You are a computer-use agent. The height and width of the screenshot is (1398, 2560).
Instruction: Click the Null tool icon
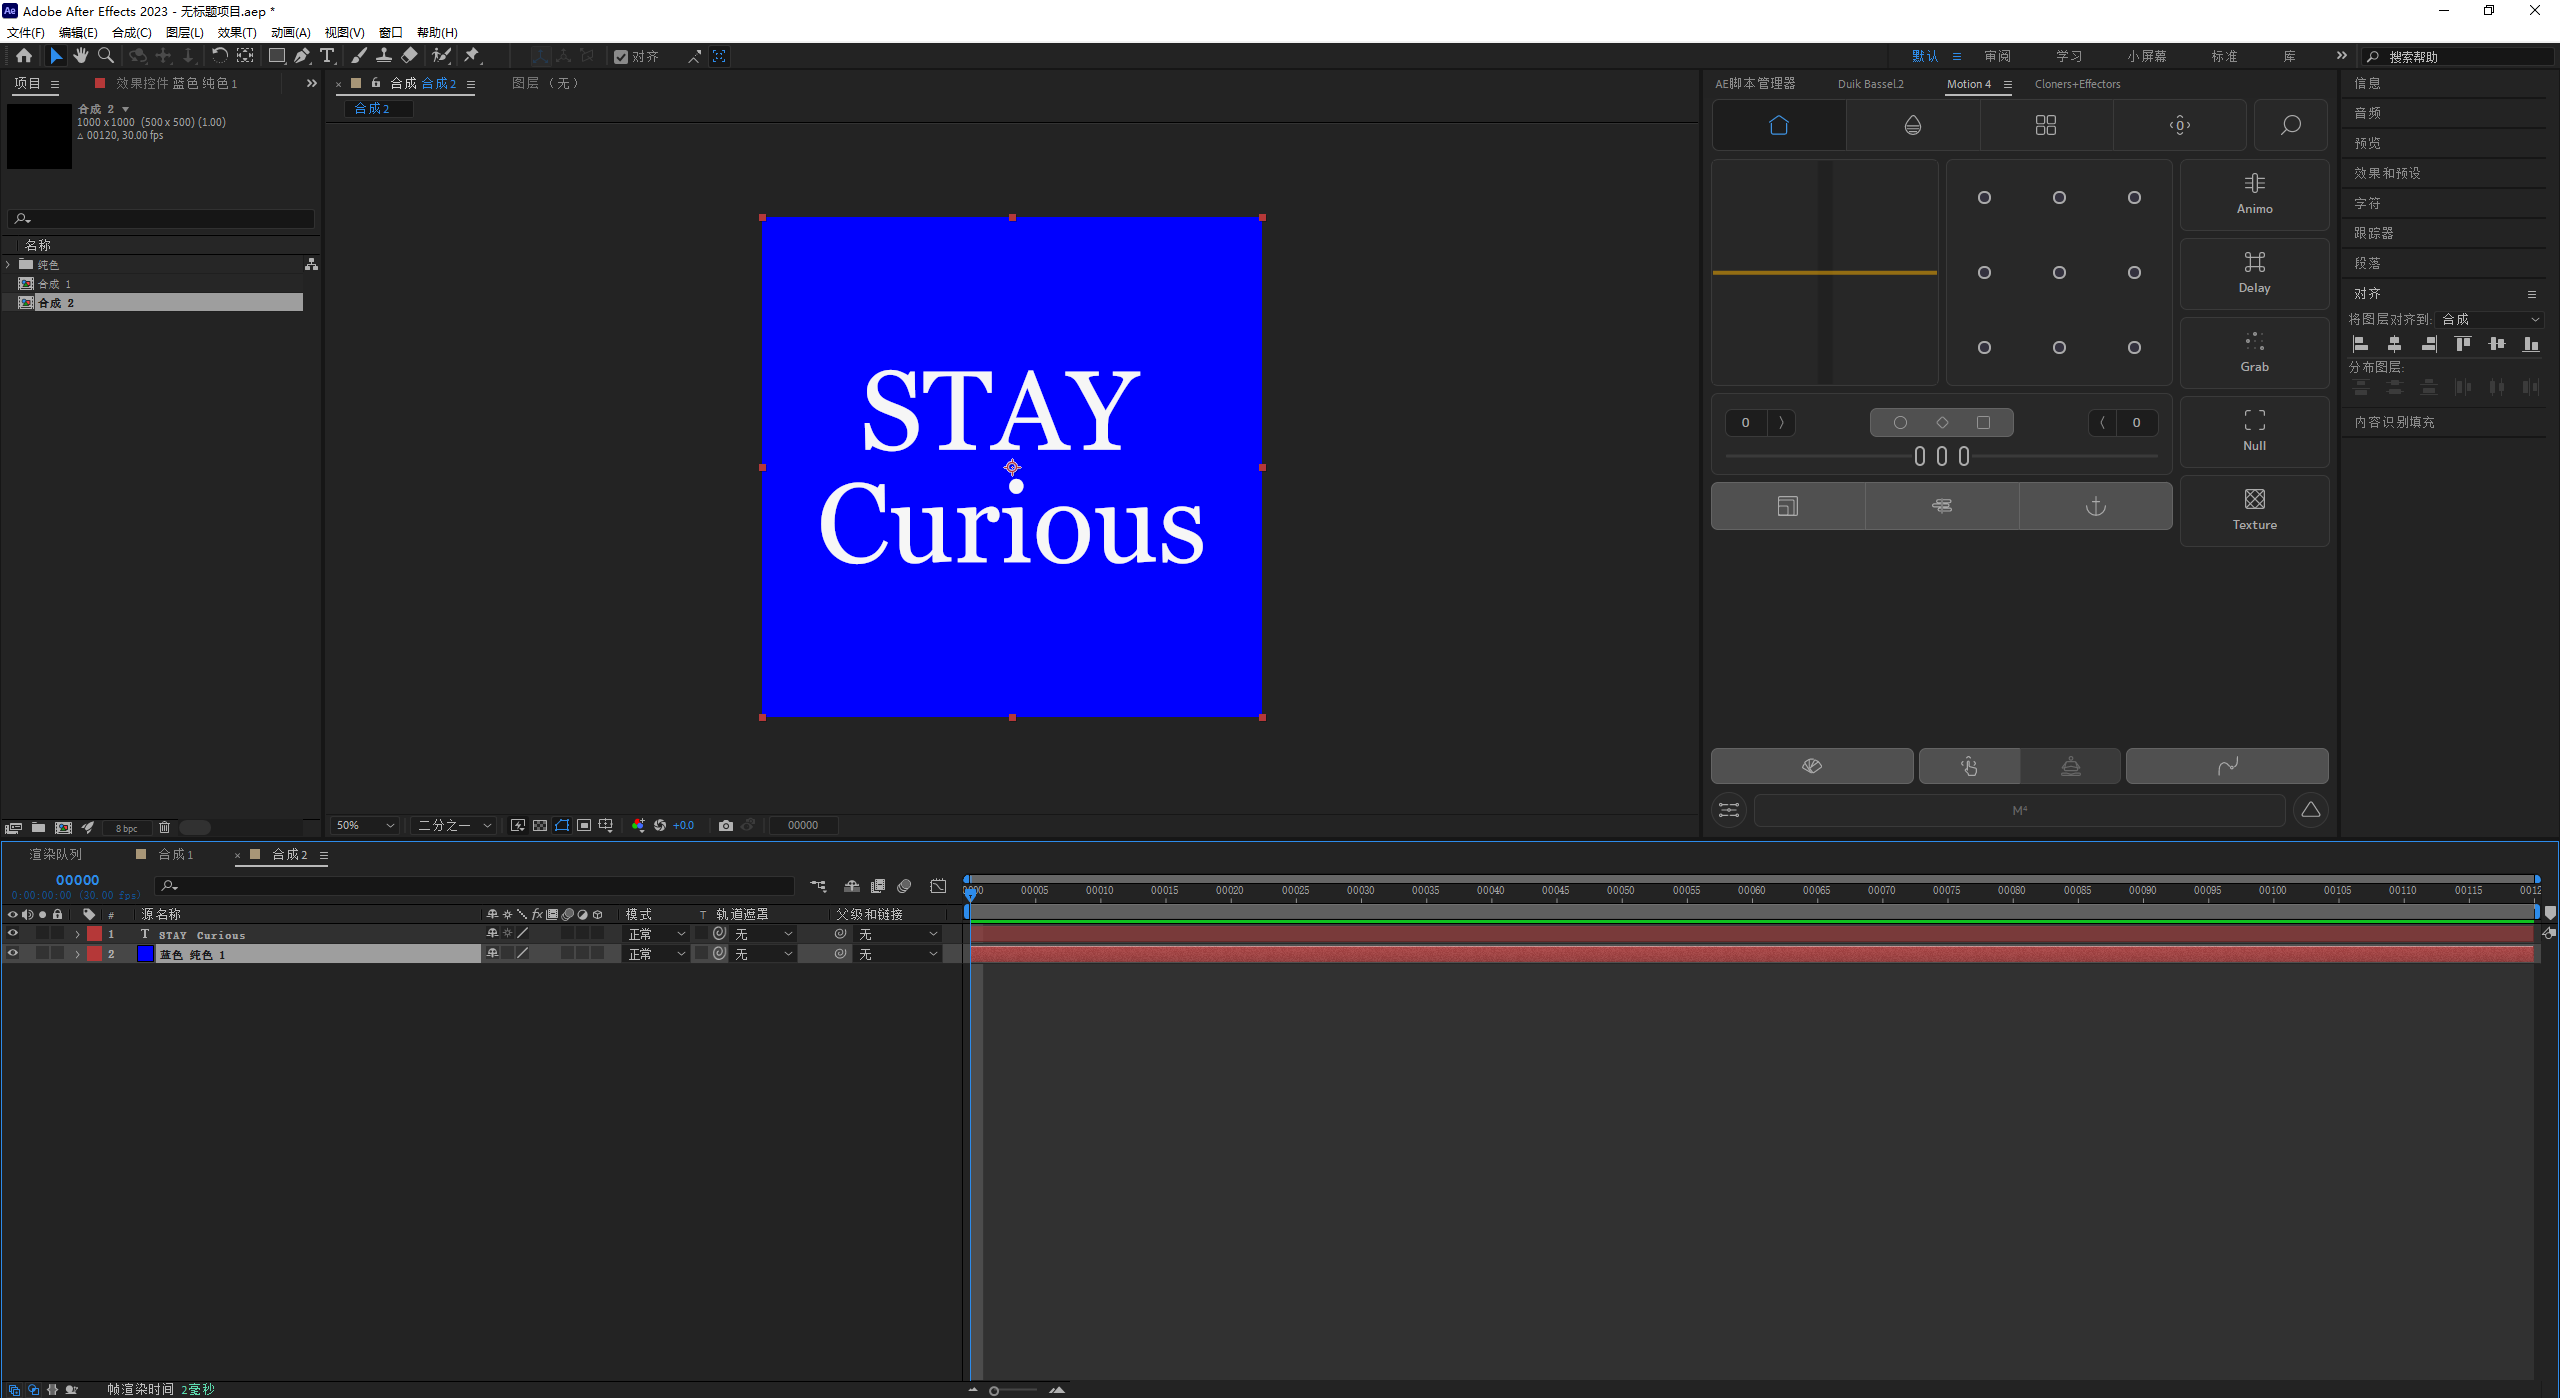coord(2254,431)
